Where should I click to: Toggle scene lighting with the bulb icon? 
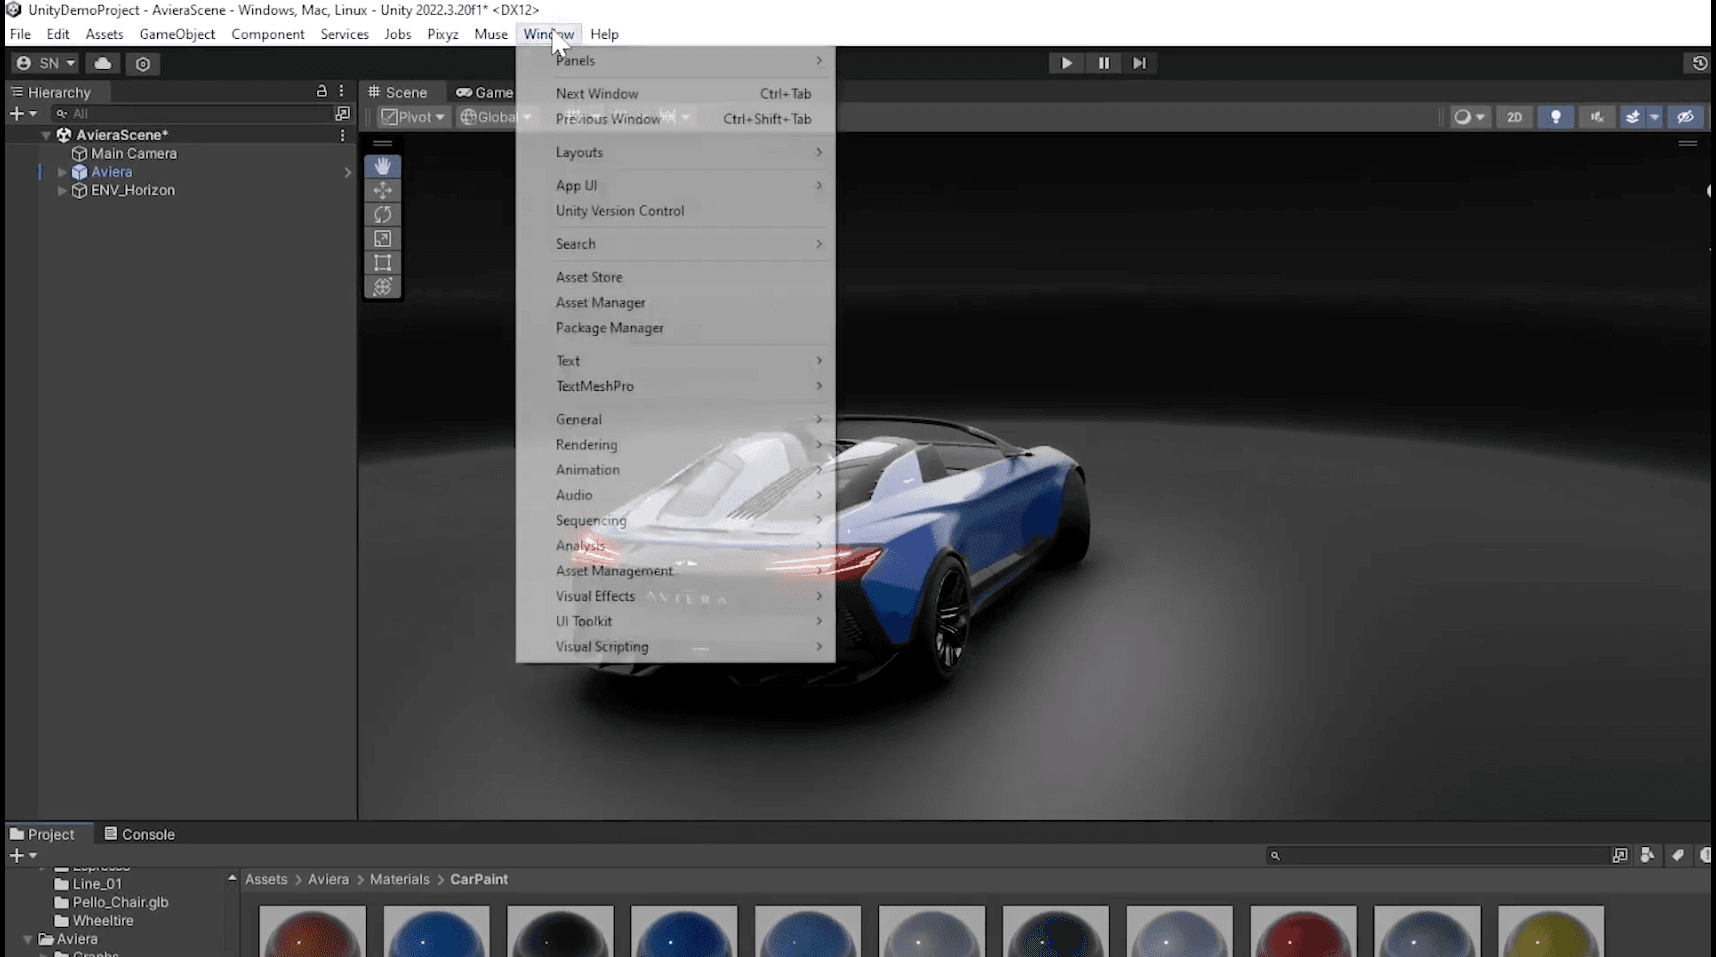[1556, 117]
